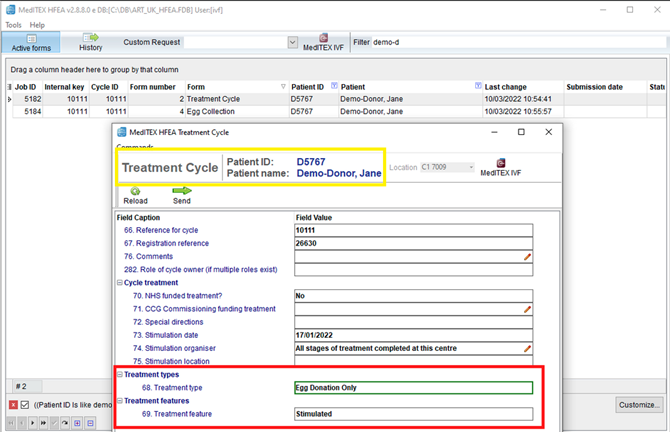This screenshot has width=670, height=432.
Task: Go to previous record navigator button
Action: point(22,423)
